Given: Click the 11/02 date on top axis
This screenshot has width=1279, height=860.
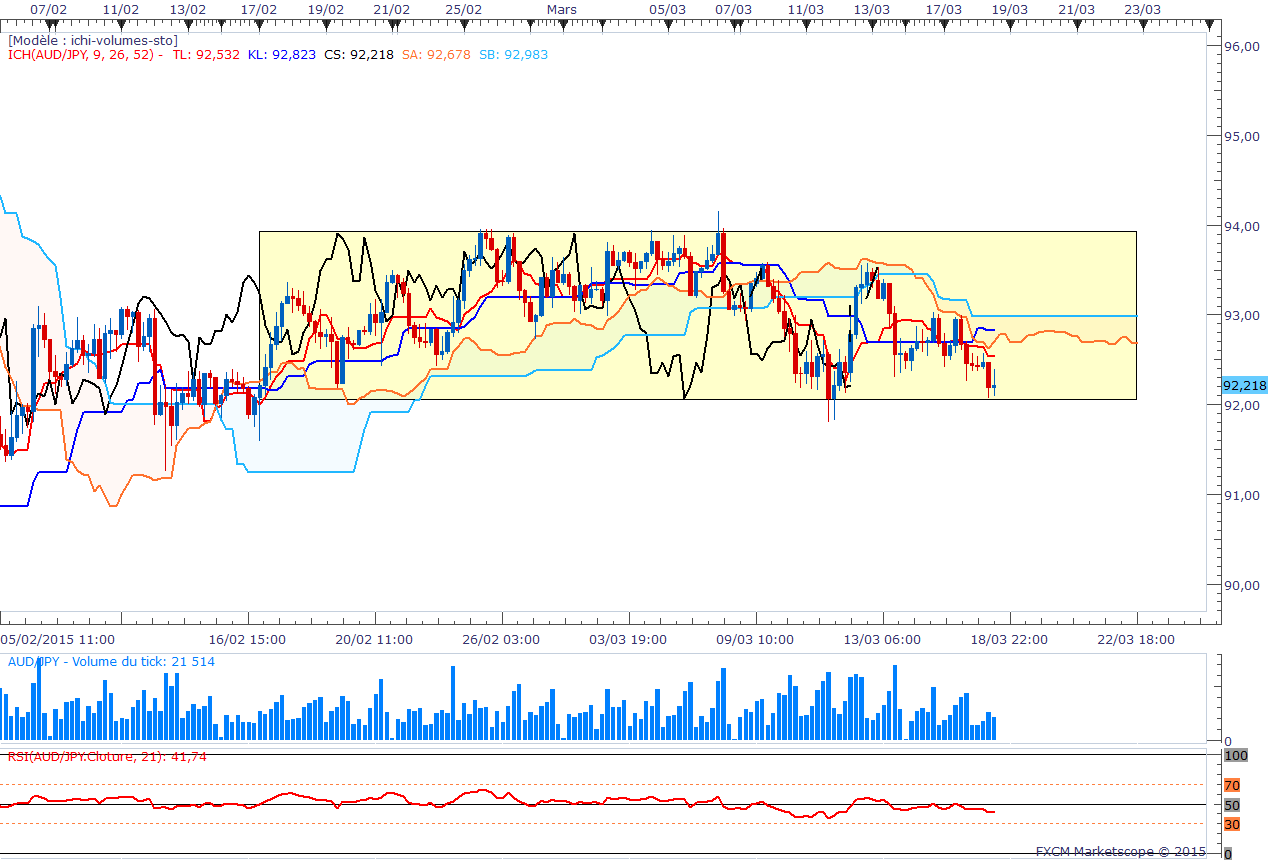Looking at the screenshot, I should [x=120, y=8].
